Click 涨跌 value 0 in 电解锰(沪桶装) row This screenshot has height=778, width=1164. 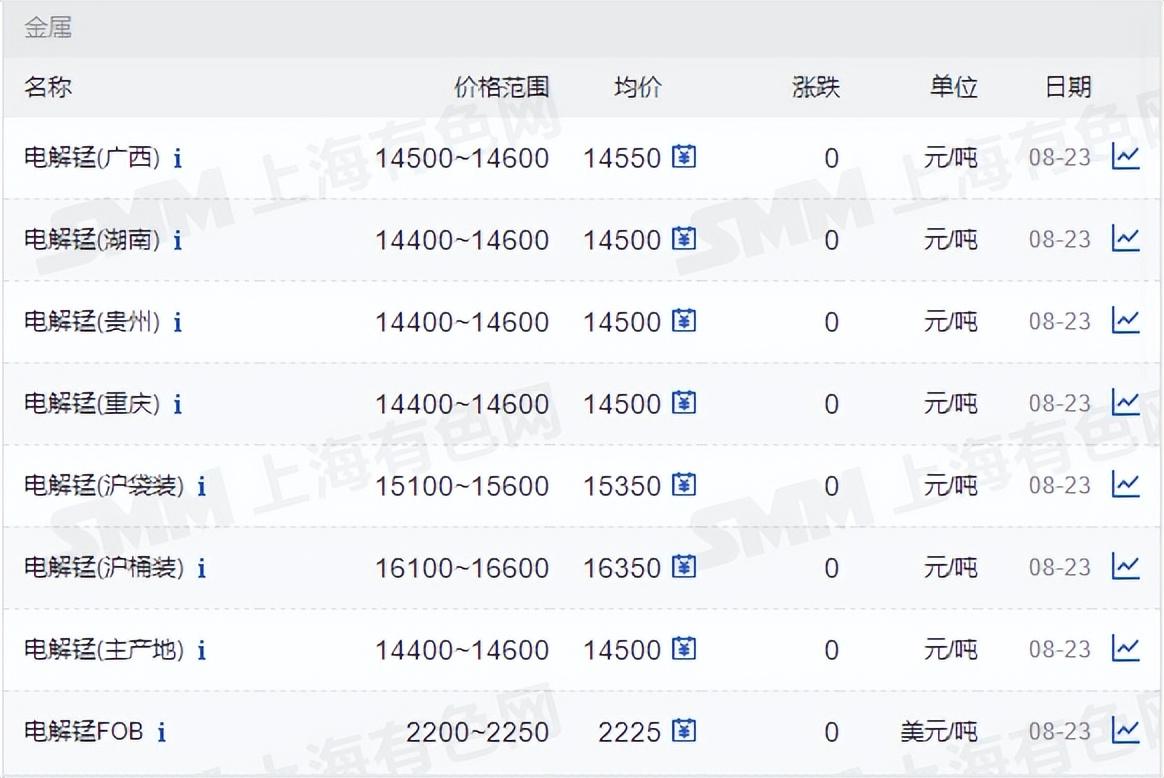tap(831, 569)
